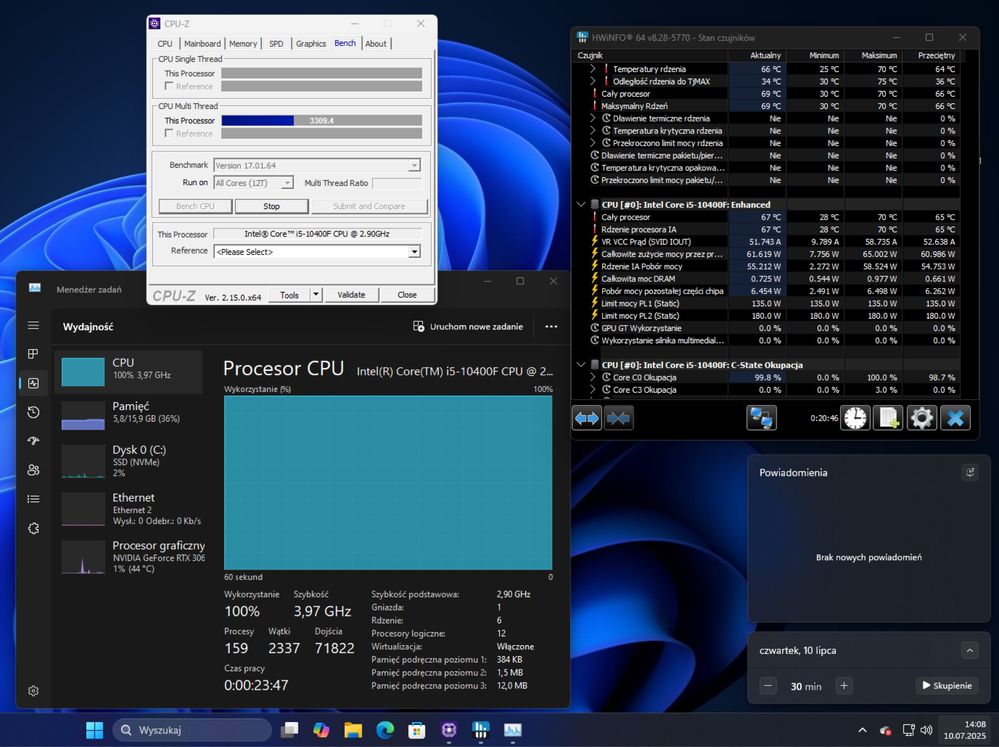Open Startup apps icon in Task Manager sidebar

coord(33,441)
